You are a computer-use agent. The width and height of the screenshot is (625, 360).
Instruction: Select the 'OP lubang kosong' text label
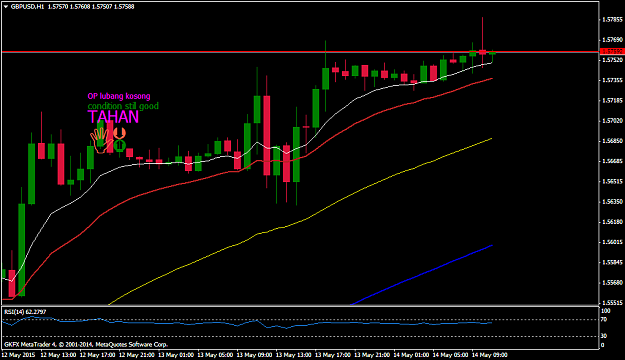pyautogui.click(x=119, y=96)
